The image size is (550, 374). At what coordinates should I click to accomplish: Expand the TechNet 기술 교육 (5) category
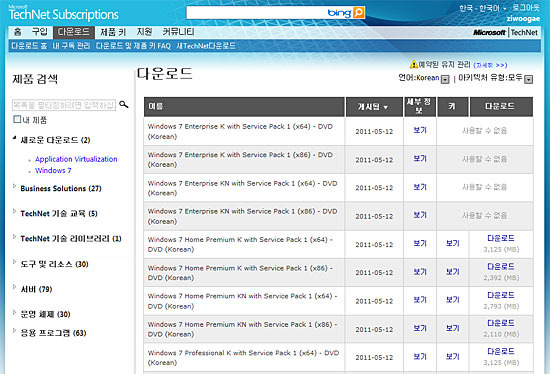[14, 211]
